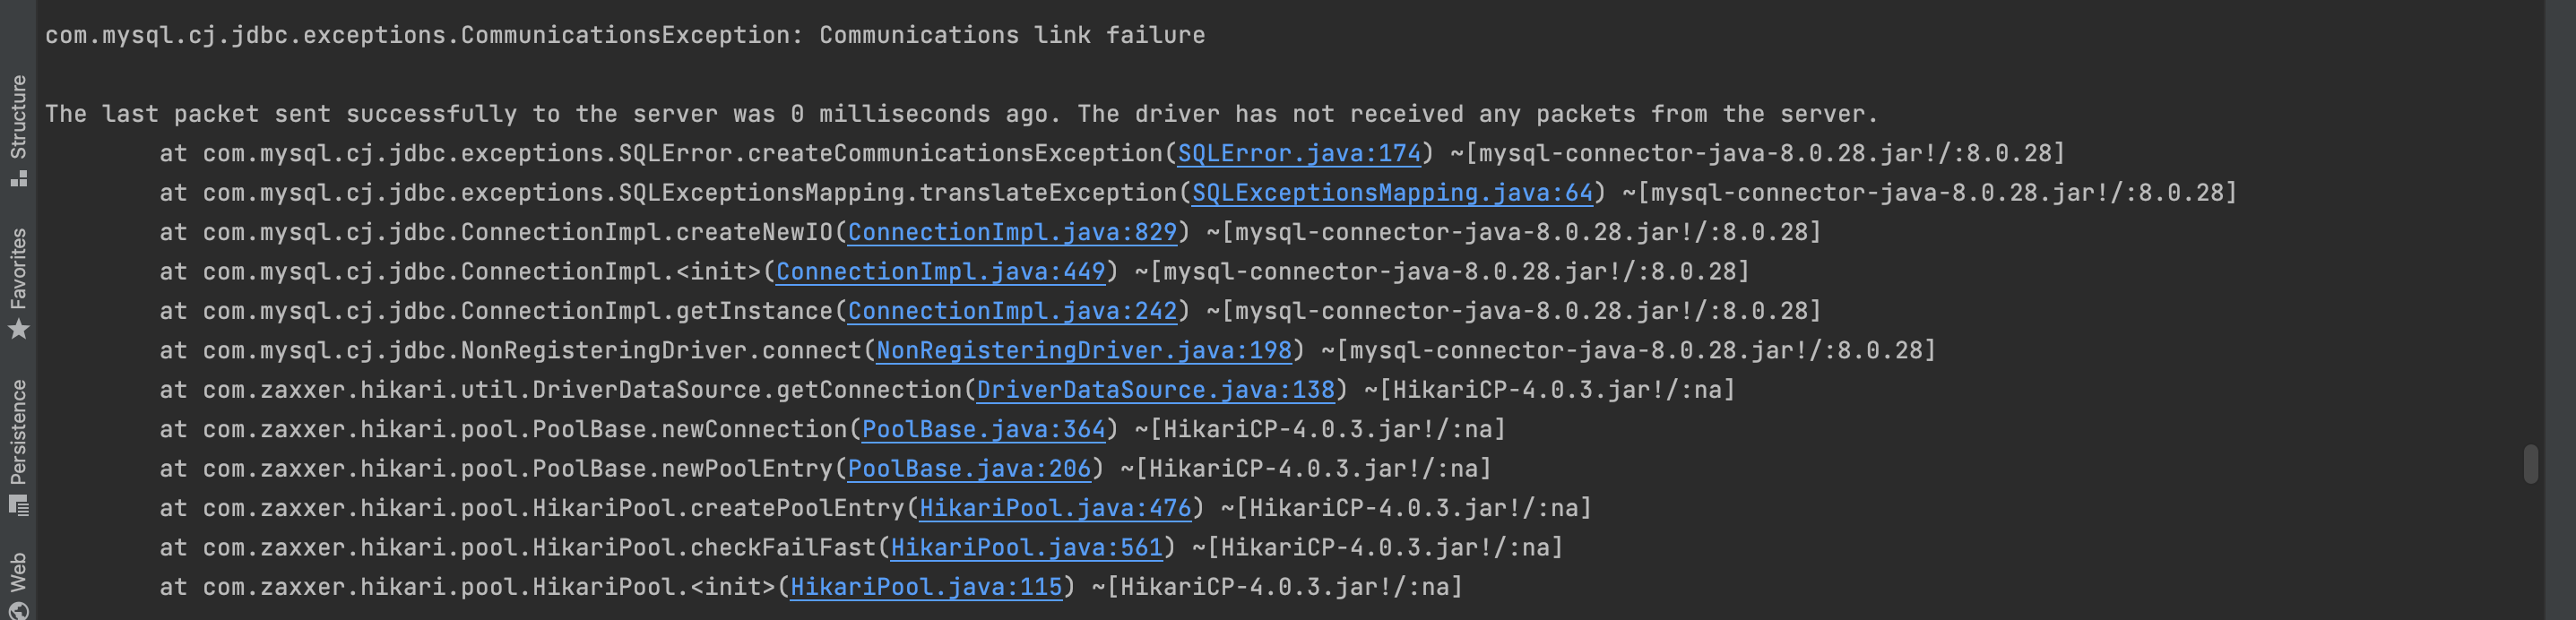
Task: Open the HikariPool.java:561 link
Action: (x=1026, y=548)
